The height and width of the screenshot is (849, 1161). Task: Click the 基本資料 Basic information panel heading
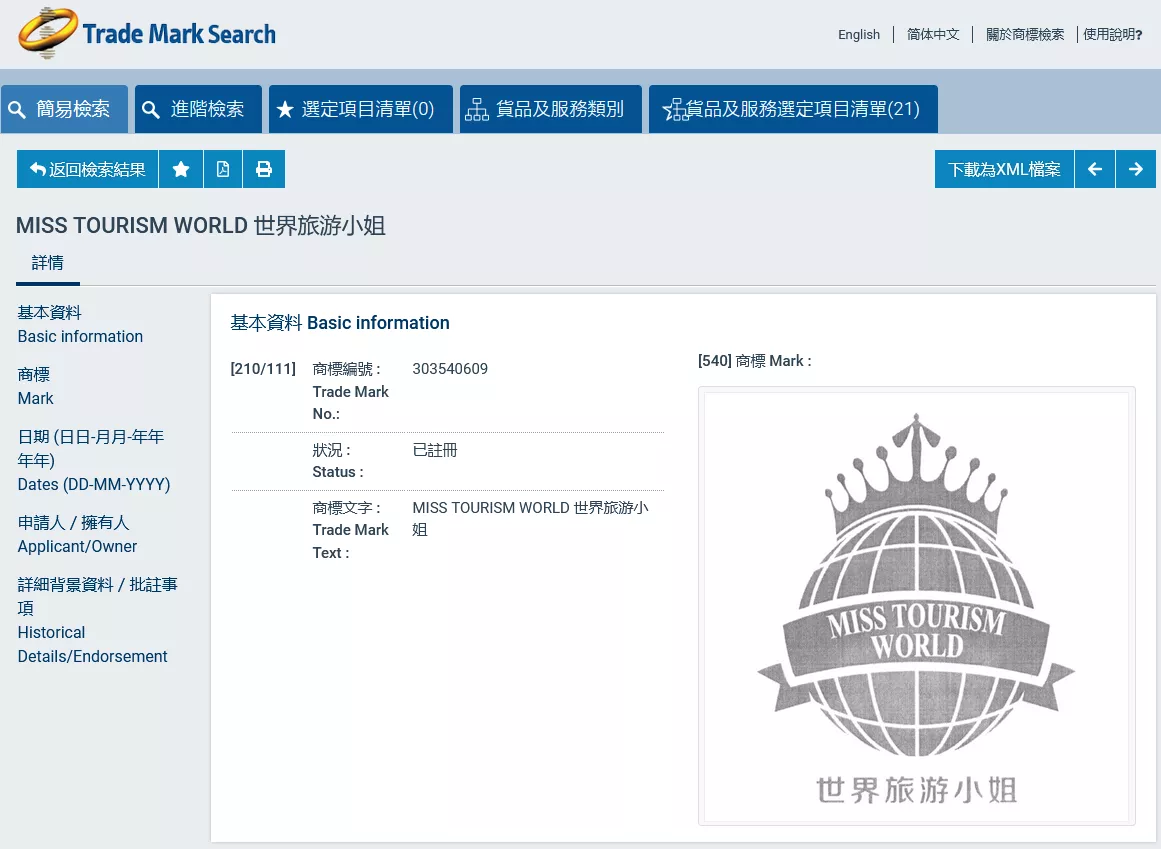point(340,323)
